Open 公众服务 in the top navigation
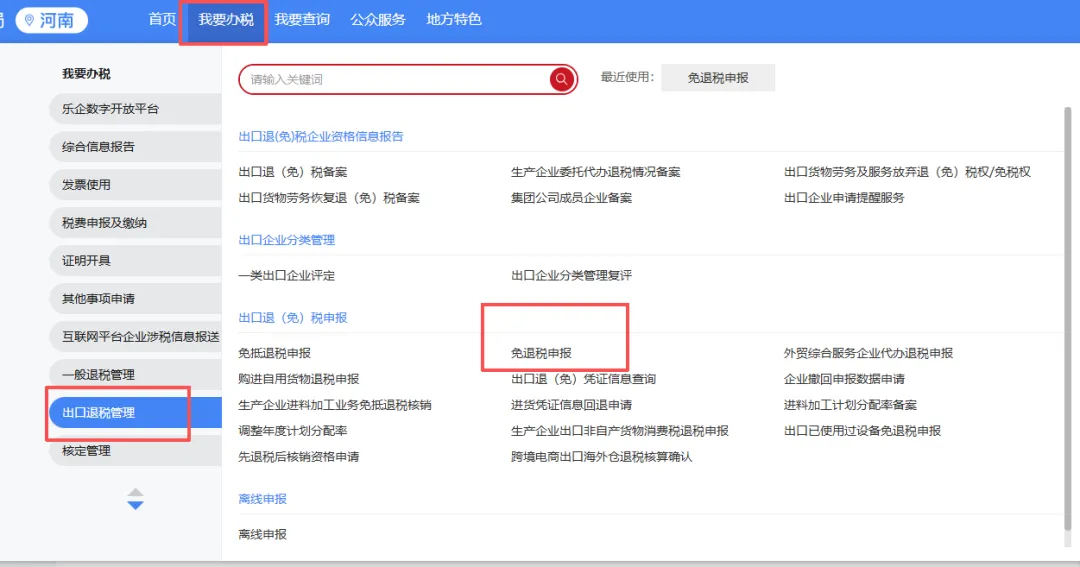 point(377,19)
